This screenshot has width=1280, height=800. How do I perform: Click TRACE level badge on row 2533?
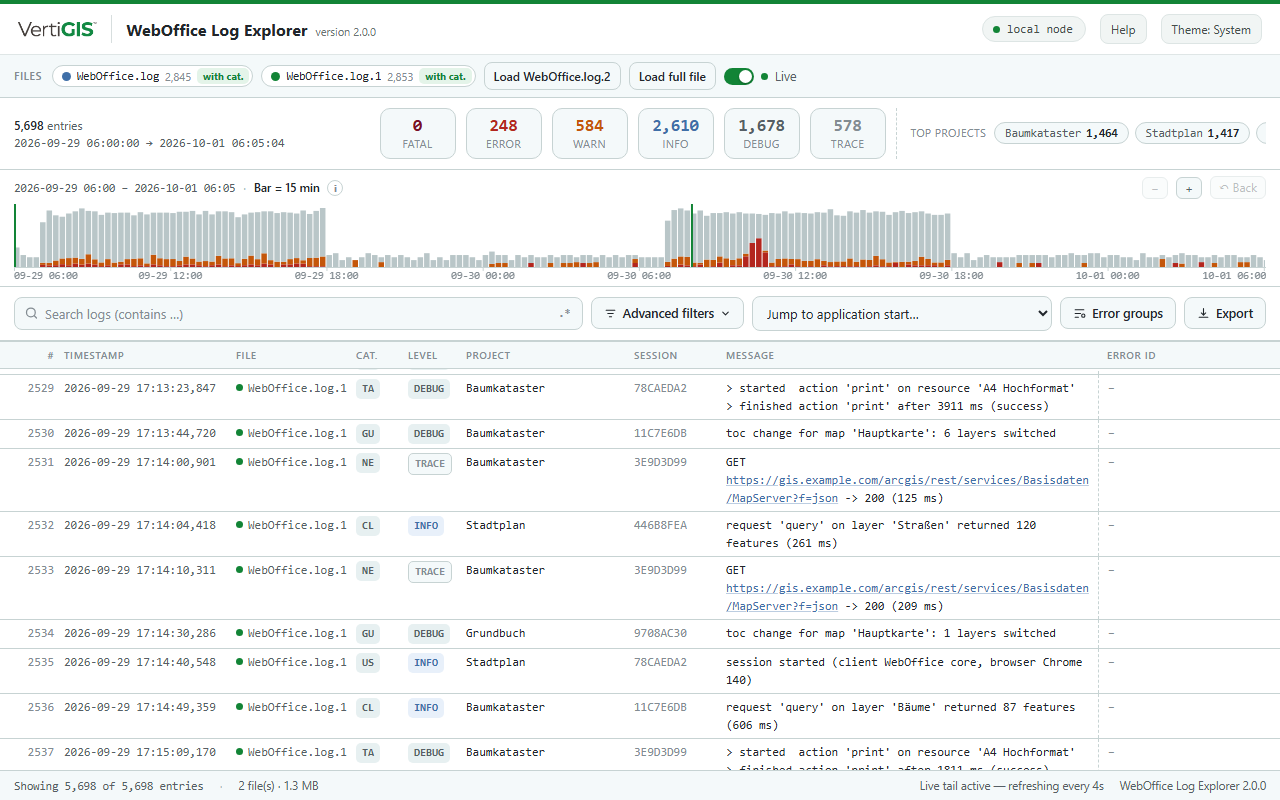[x=430, y=572]
